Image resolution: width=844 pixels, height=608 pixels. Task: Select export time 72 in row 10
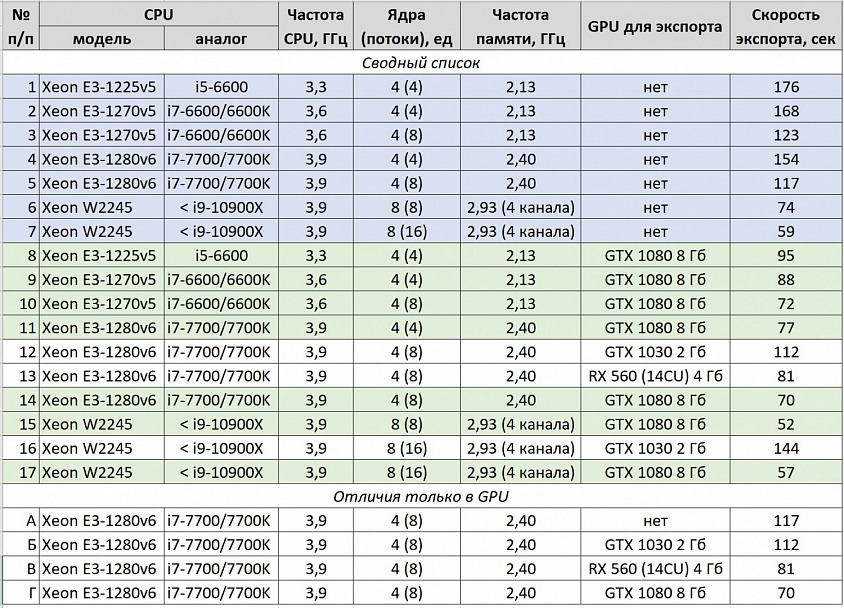point(786,304)
